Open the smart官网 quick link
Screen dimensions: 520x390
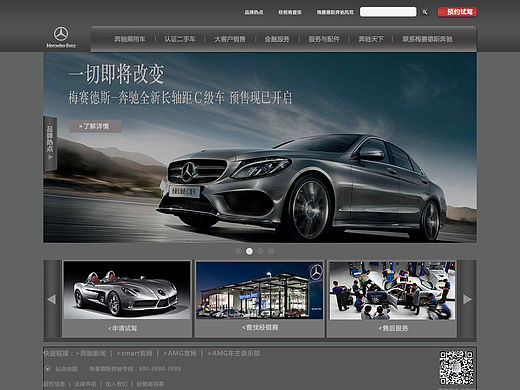click(134, 353)
